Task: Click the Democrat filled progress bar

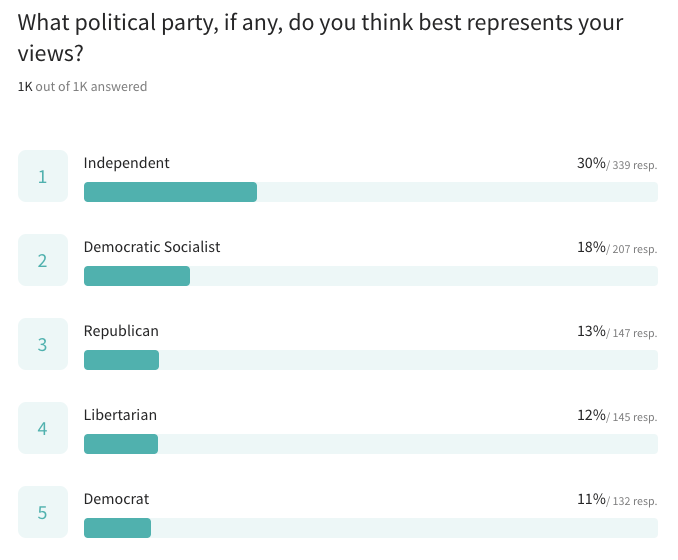Action: [118, 528]
